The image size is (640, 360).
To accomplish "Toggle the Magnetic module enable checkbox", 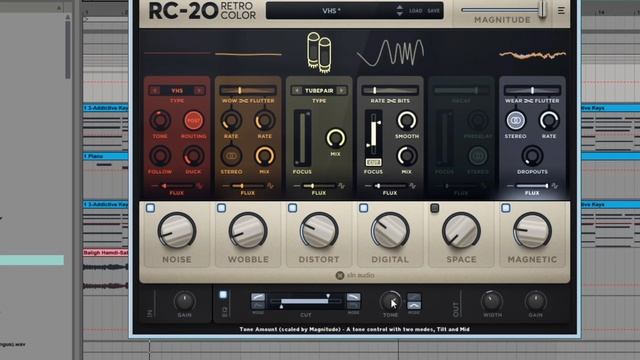I will click(506, 208).
